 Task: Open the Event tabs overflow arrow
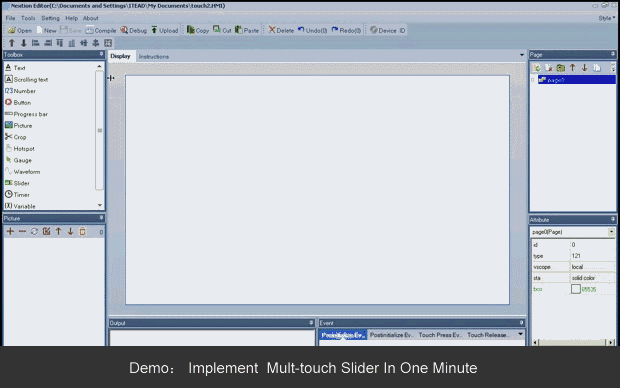coord(520,335)
